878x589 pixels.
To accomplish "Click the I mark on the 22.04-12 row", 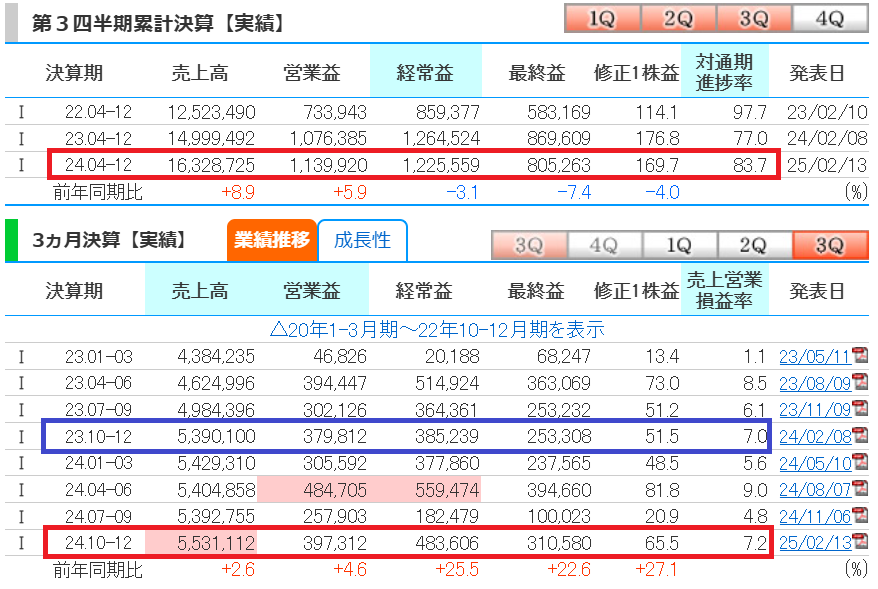I will point(21,112).
